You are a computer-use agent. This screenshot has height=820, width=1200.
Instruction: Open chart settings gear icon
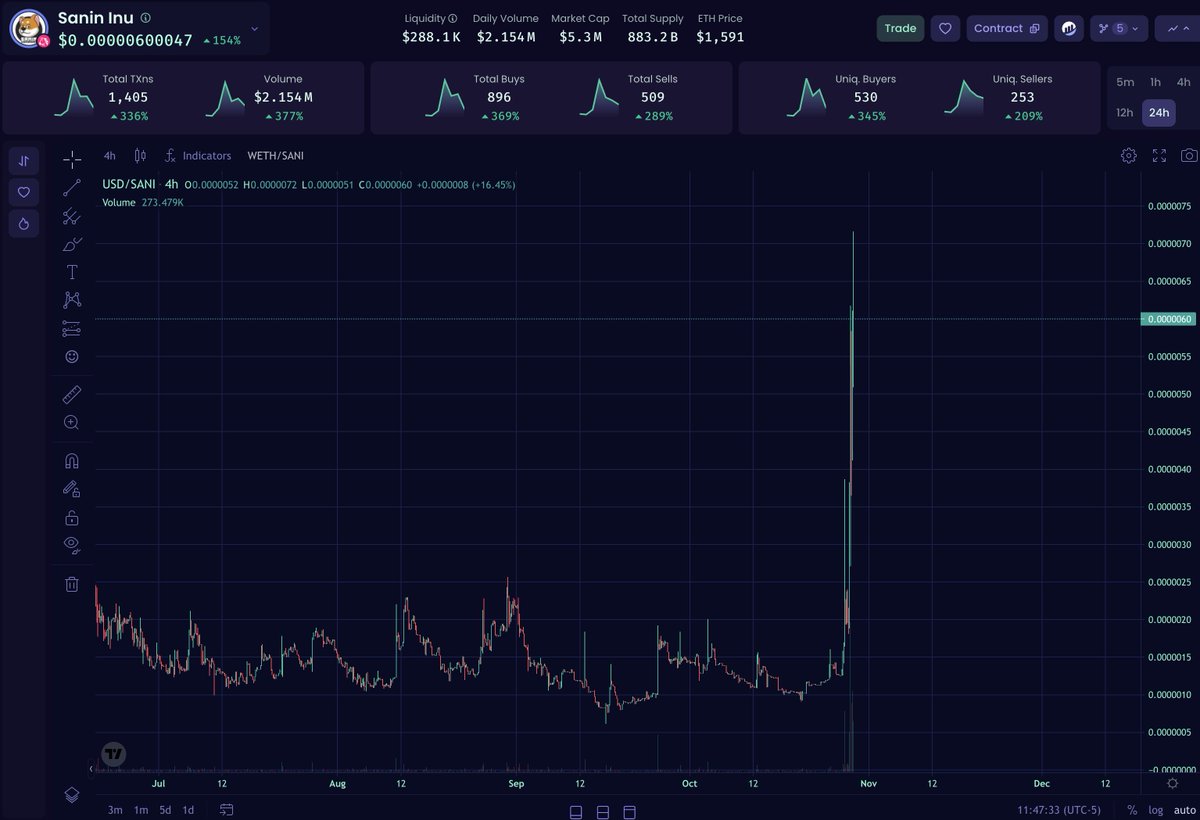tap(1128, 156)
